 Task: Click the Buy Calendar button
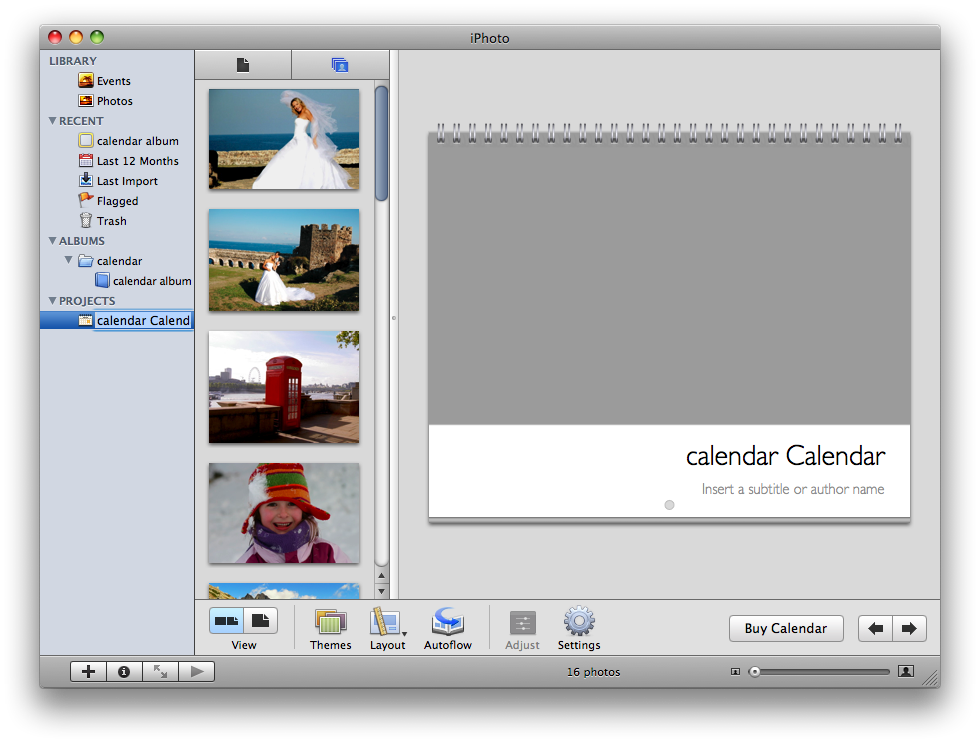(786, 629)
